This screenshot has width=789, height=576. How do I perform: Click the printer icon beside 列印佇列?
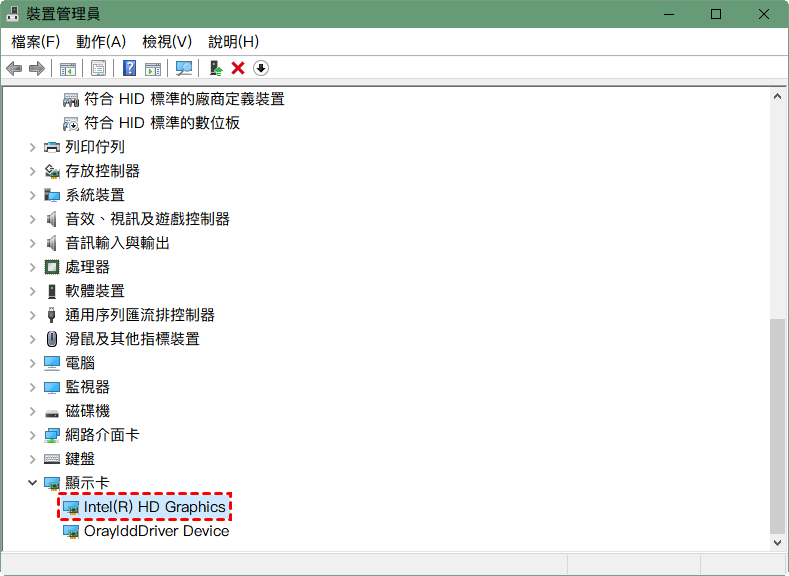tap(52, 147)
